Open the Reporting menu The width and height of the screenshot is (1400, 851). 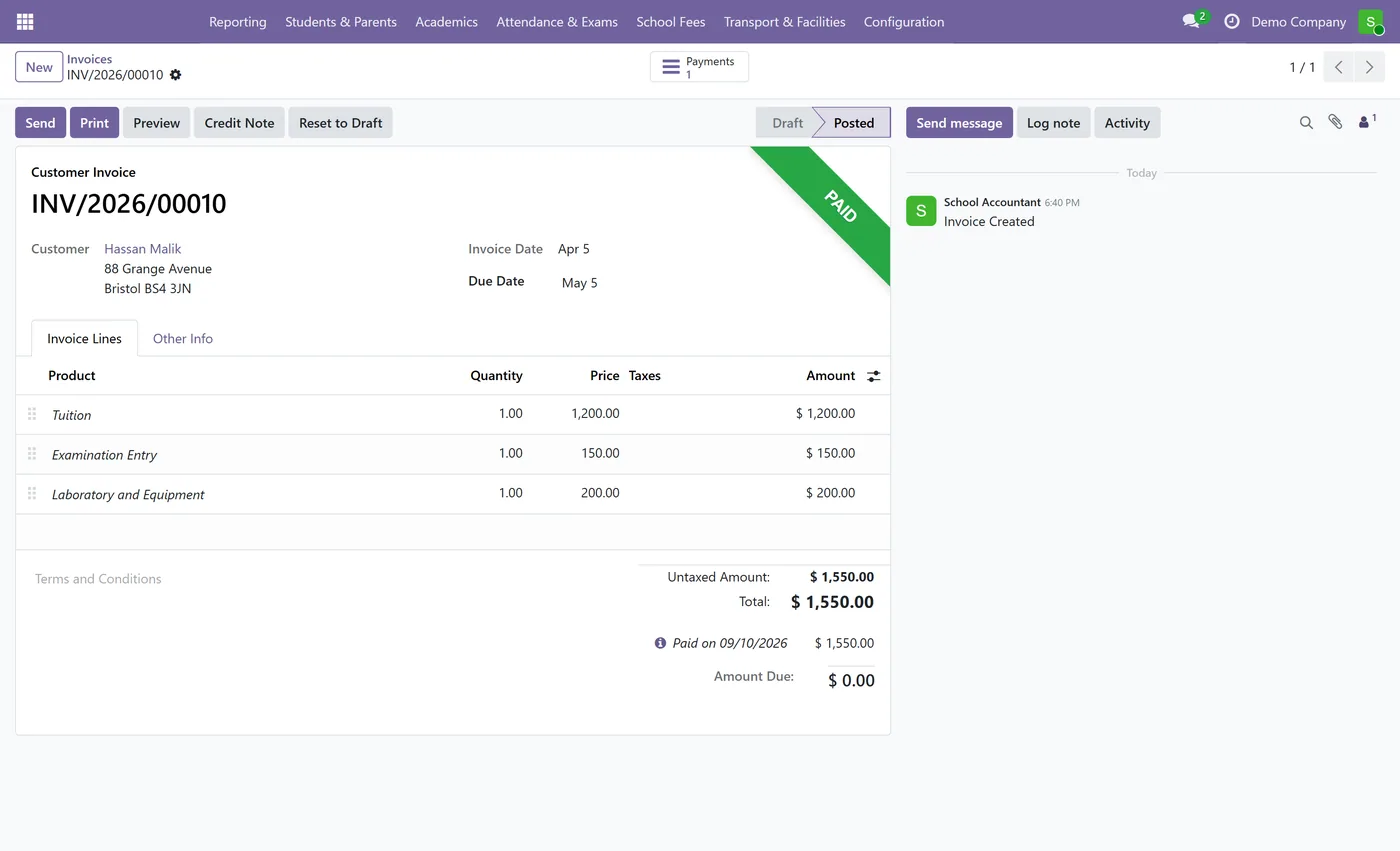[x=238, y=21]
